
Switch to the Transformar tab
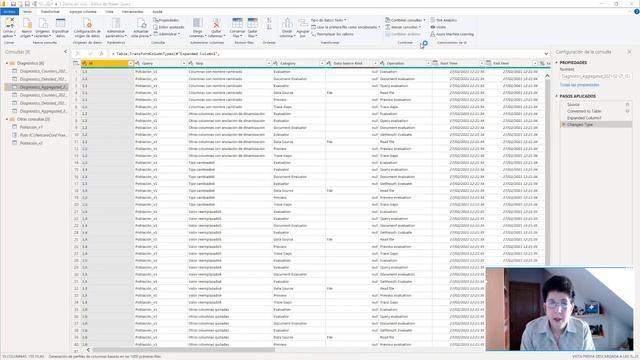(50, 12)
